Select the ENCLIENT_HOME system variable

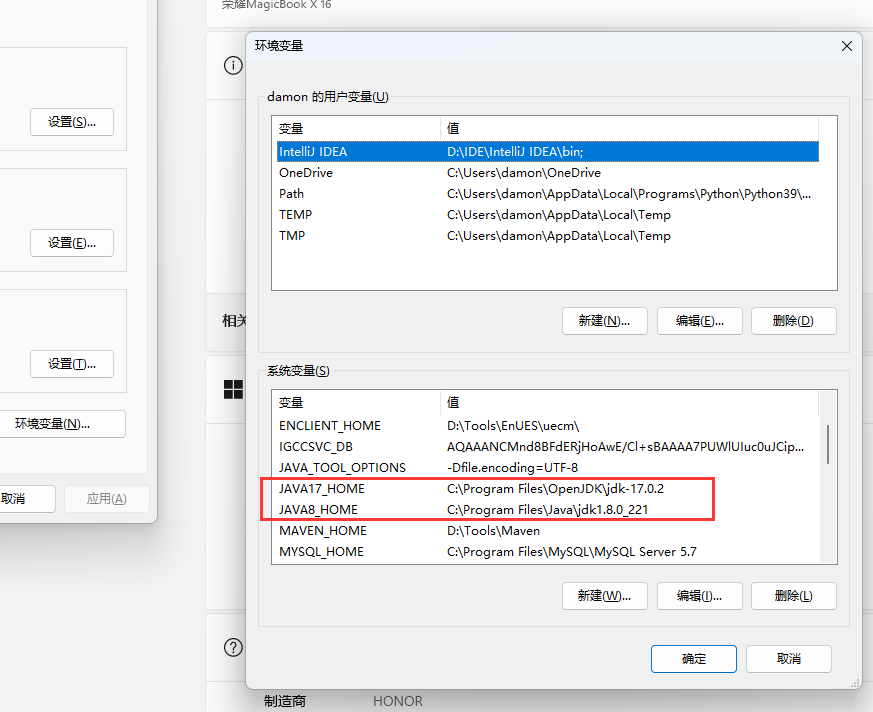548,426
